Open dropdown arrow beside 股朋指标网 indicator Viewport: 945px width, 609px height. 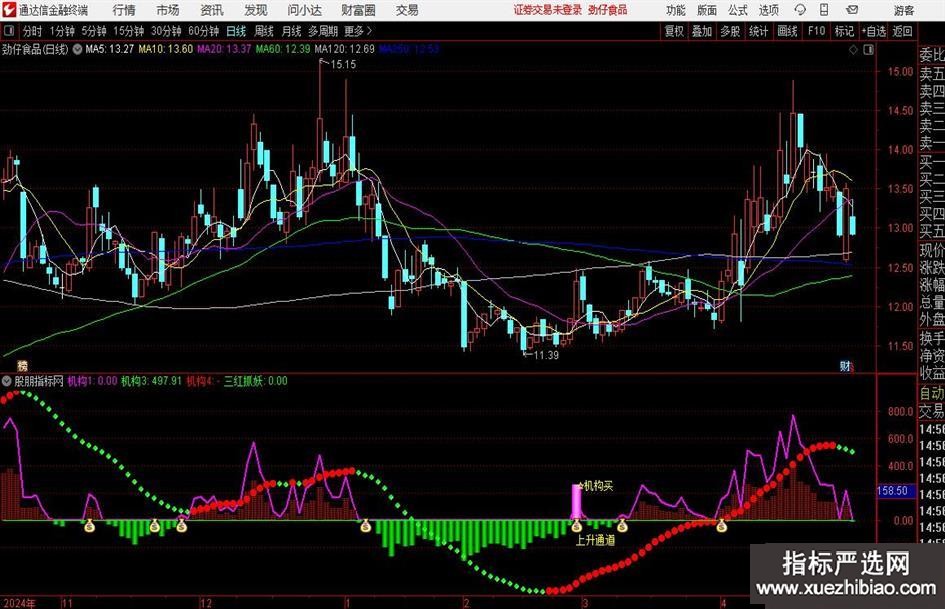[x=7, y=381]
